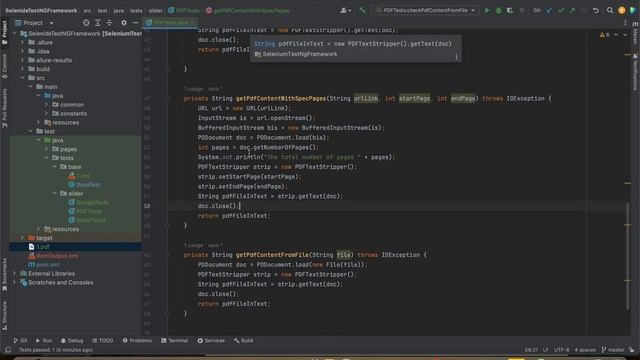This screenshot has width=640, height=360.
Task: Open Notifications side tab on right
Action: point(635,72)
